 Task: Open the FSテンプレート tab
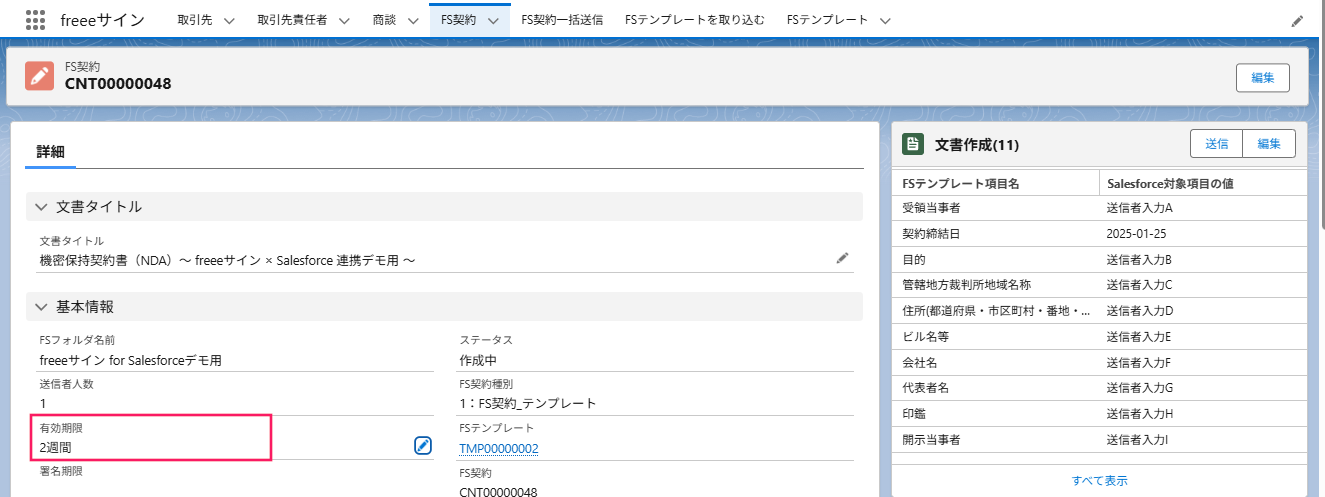[827, 20]
